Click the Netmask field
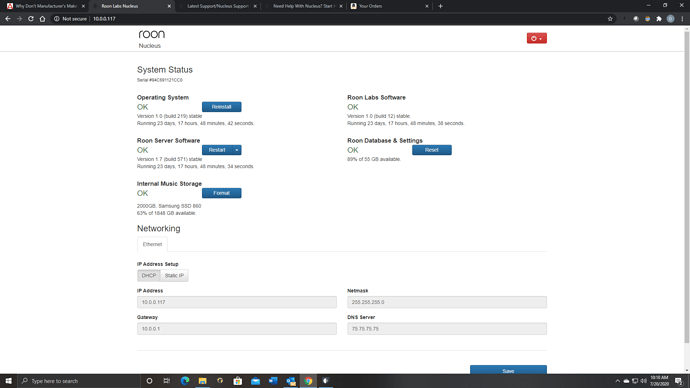 pyautogui.click(x=447, y=302)
